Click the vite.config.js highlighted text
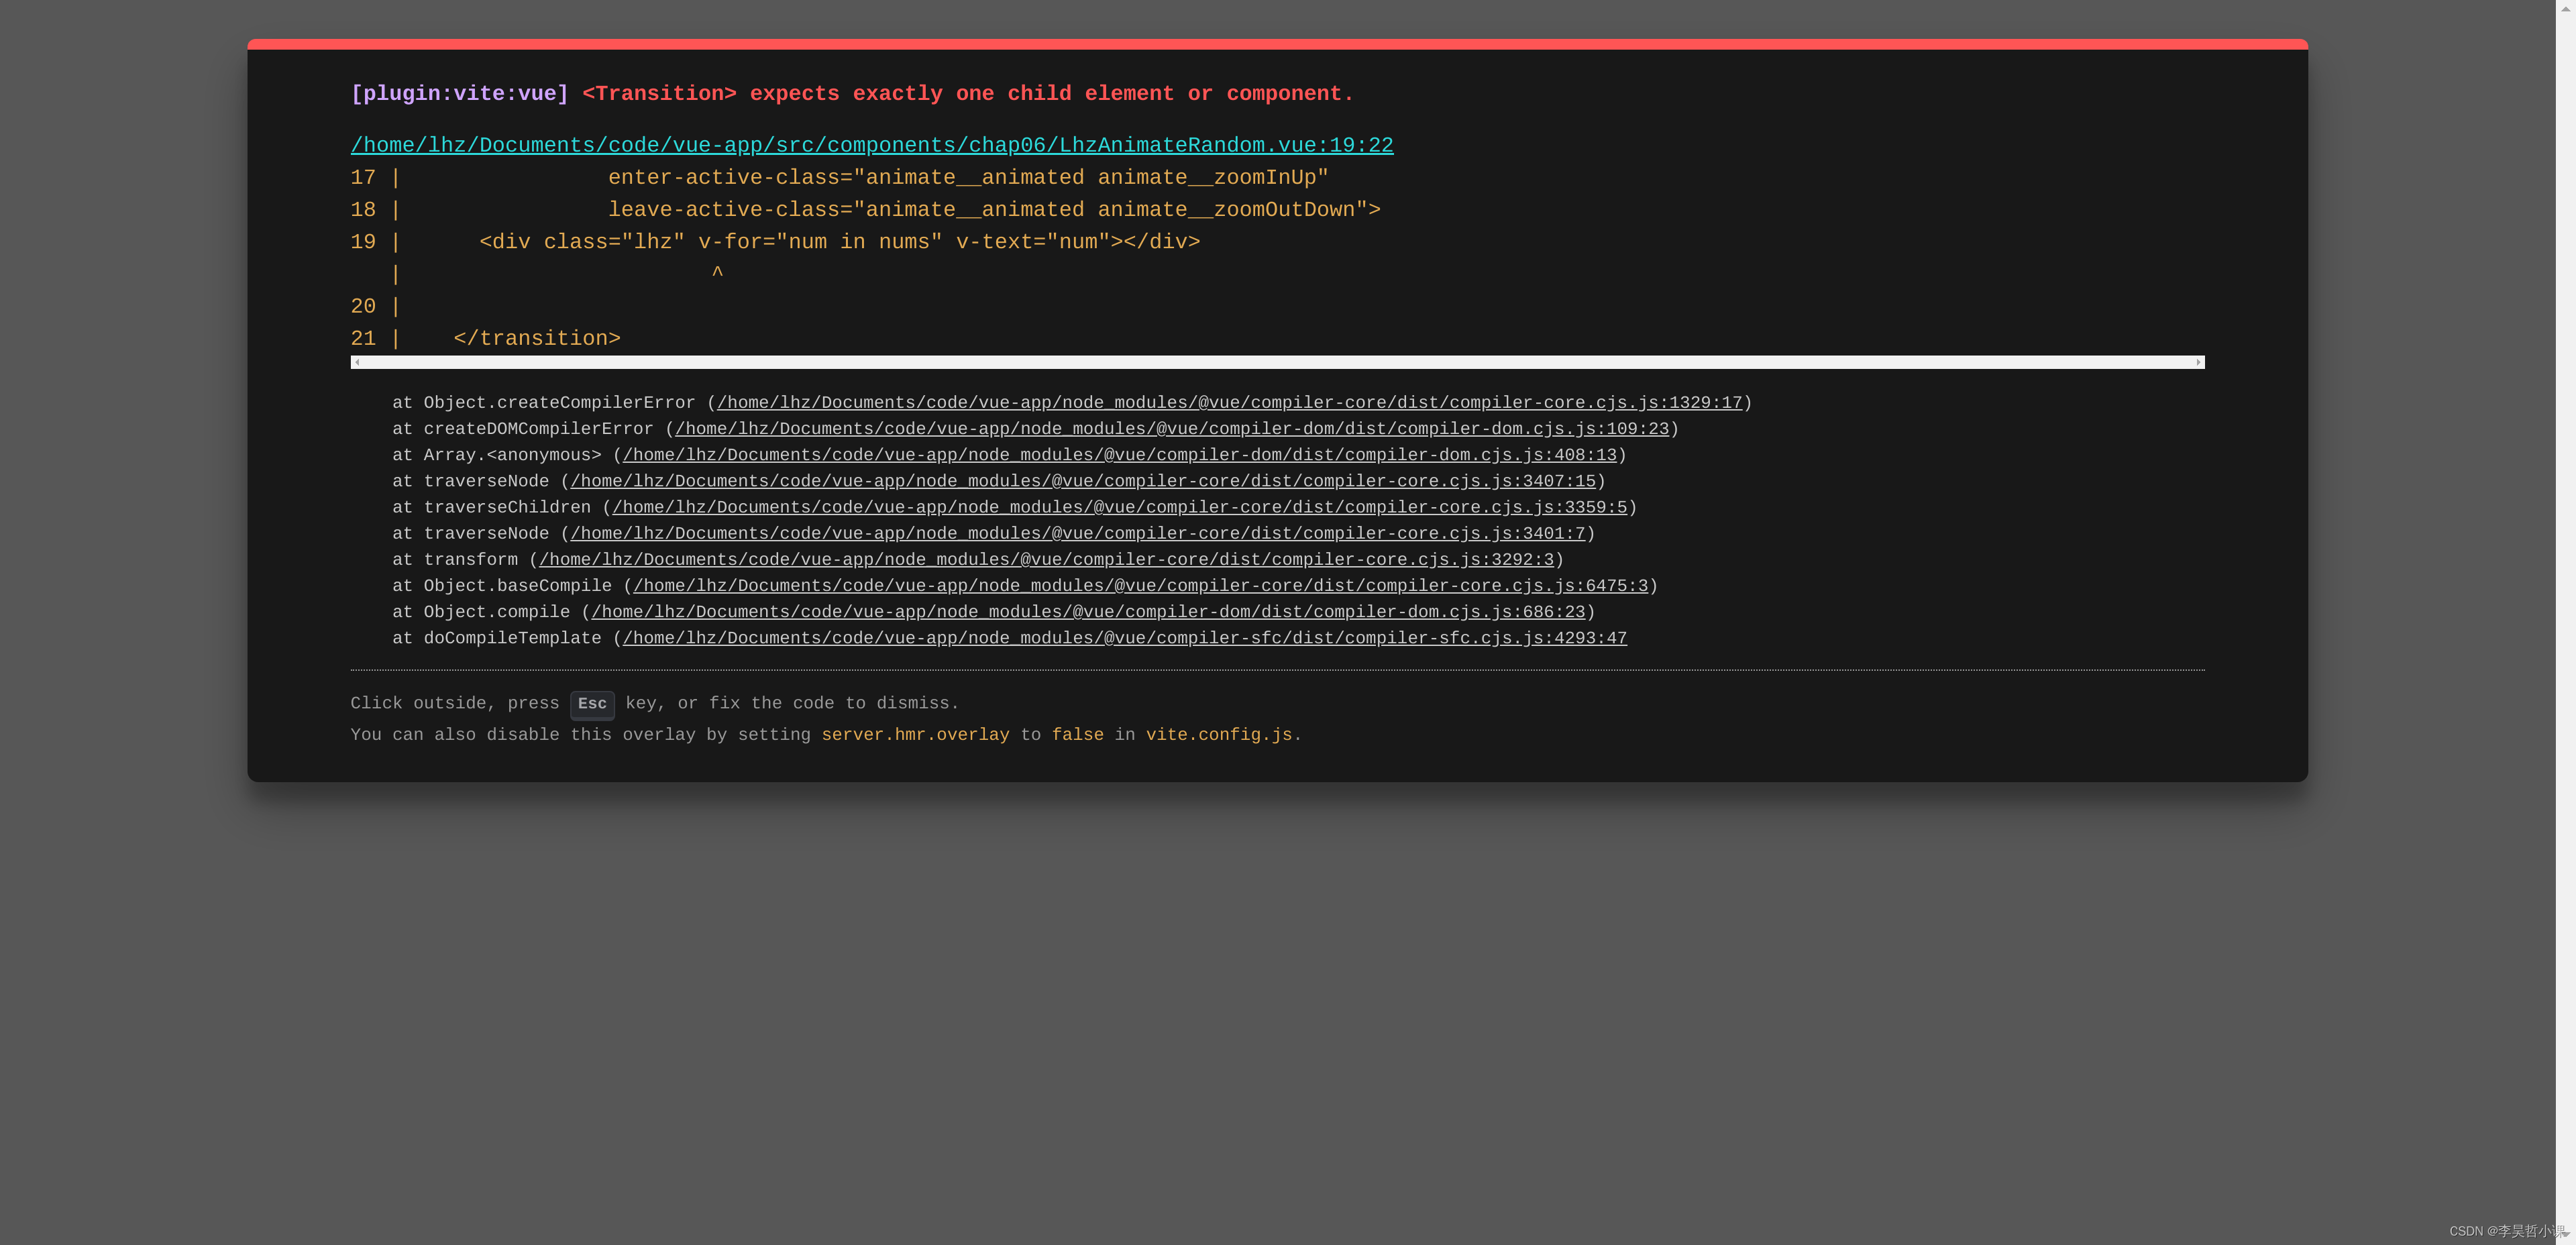Image resolution: width=2576 pixels, height=1245 pixels. (1218, 735)
